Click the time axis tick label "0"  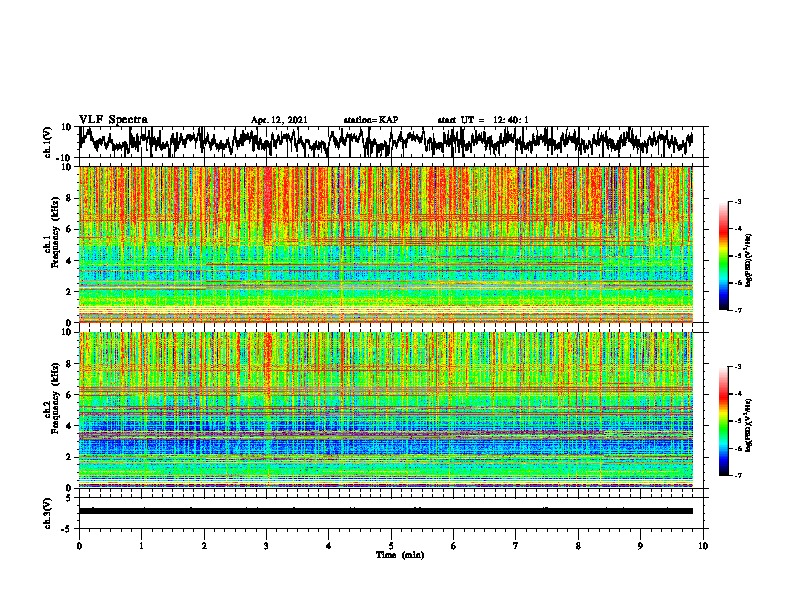(x=79, y=546)
